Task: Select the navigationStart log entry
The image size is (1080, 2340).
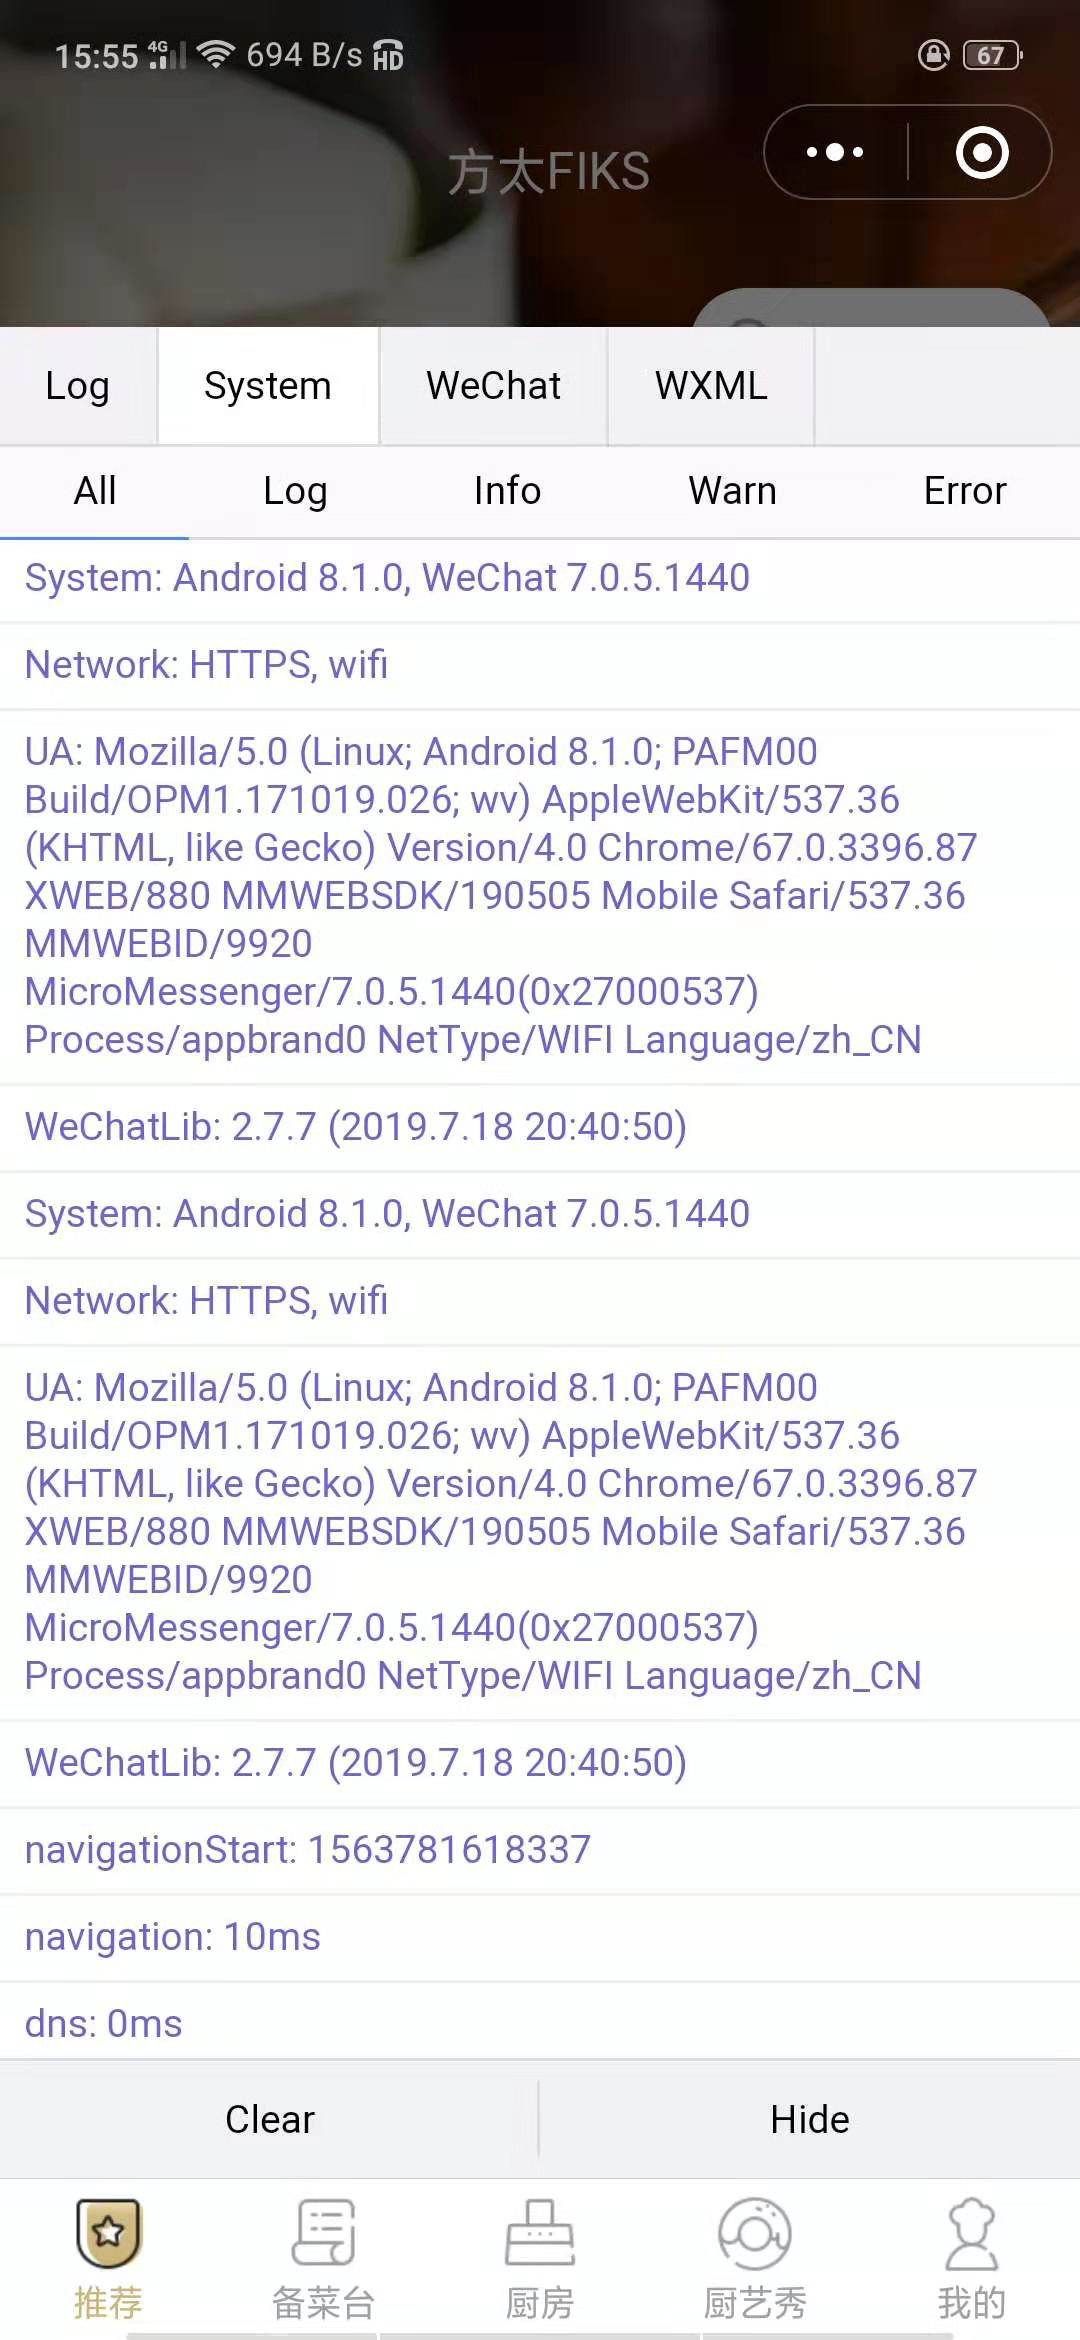Action: (540, 1850)
